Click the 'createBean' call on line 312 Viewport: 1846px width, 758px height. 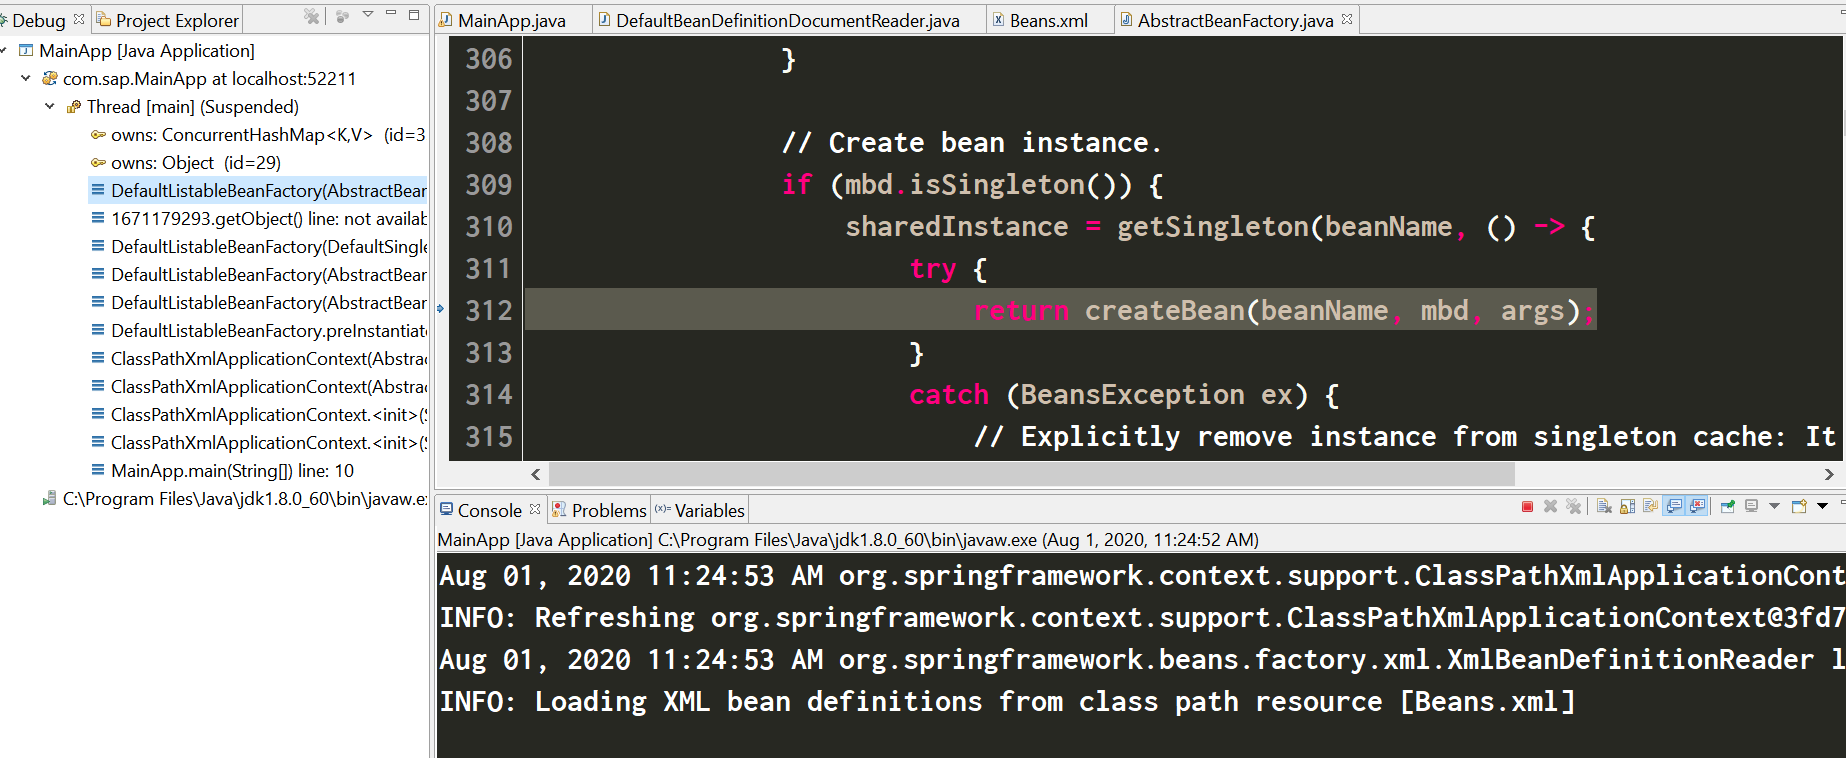pos(1164,311)
